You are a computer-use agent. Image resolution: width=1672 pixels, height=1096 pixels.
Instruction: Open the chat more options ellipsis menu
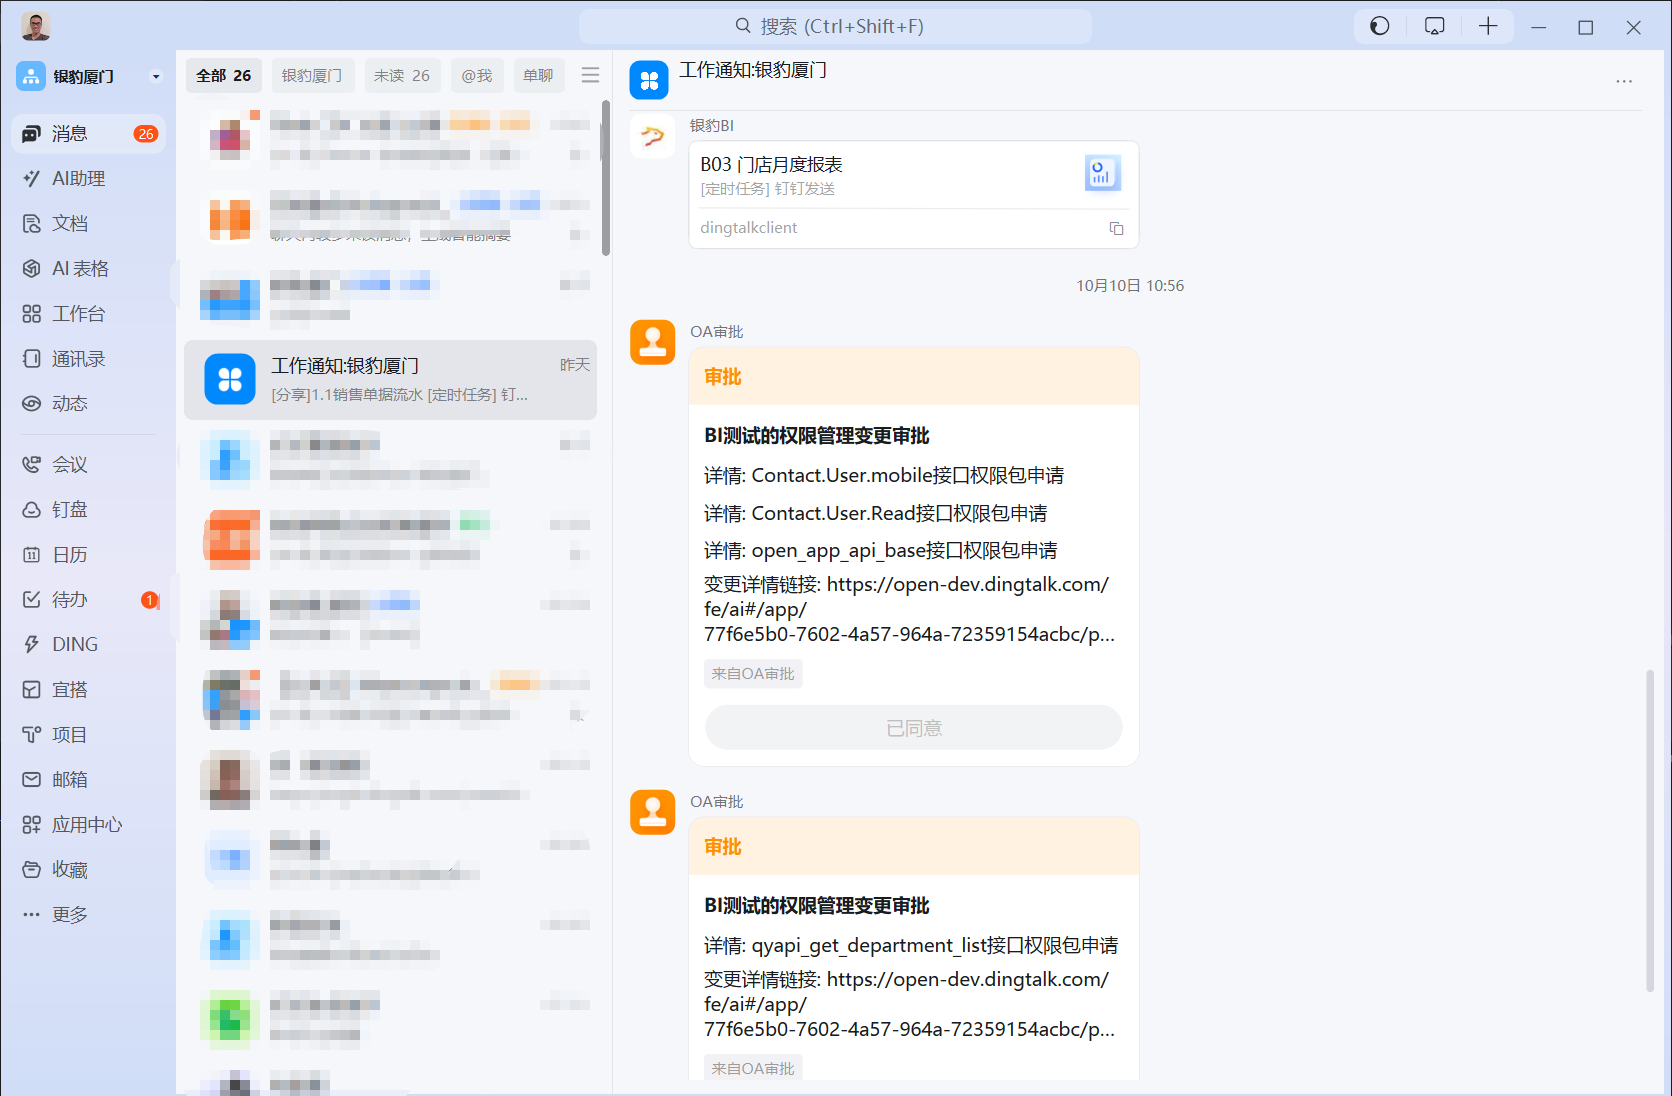click(x=1623, y=81)
